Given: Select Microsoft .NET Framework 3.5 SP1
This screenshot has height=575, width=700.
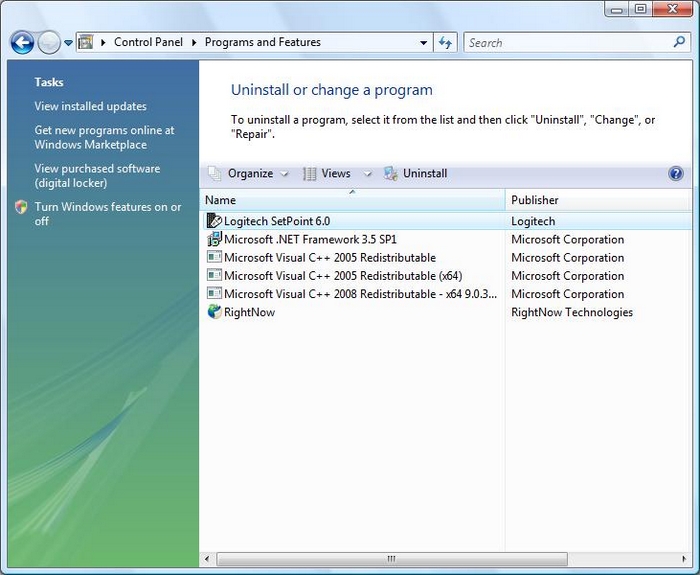Looking at the screenshot, I should point(310,239).
